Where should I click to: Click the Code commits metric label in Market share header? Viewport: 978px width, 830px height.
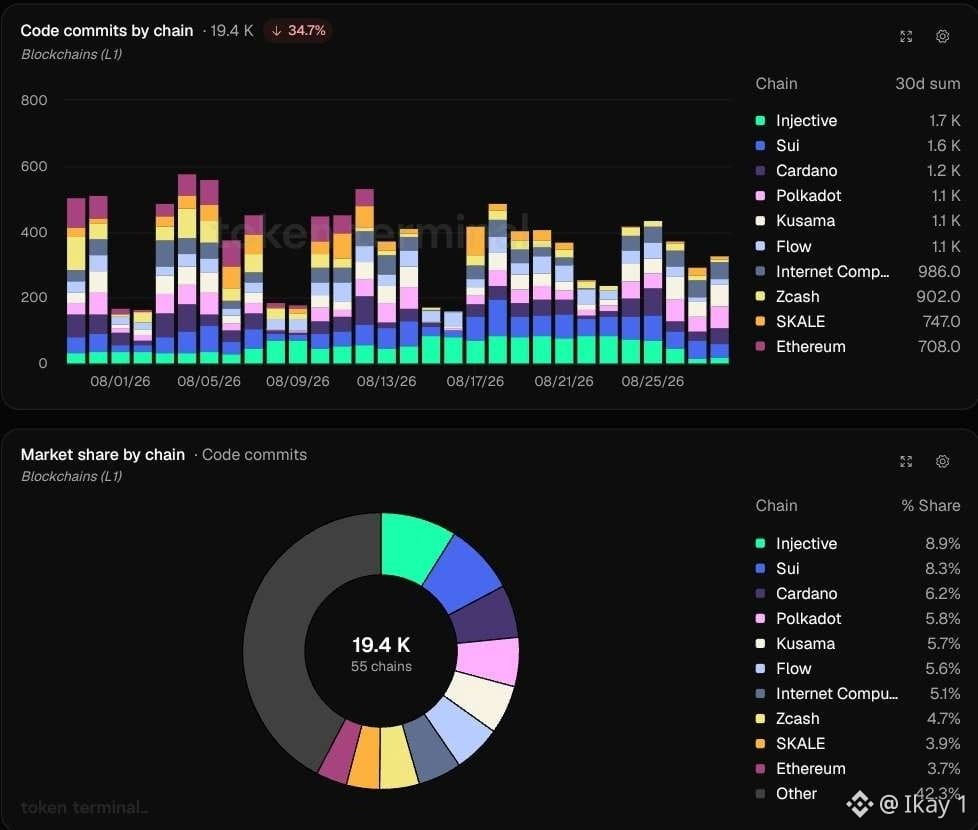pyautogui.click(x=254, y=455)
